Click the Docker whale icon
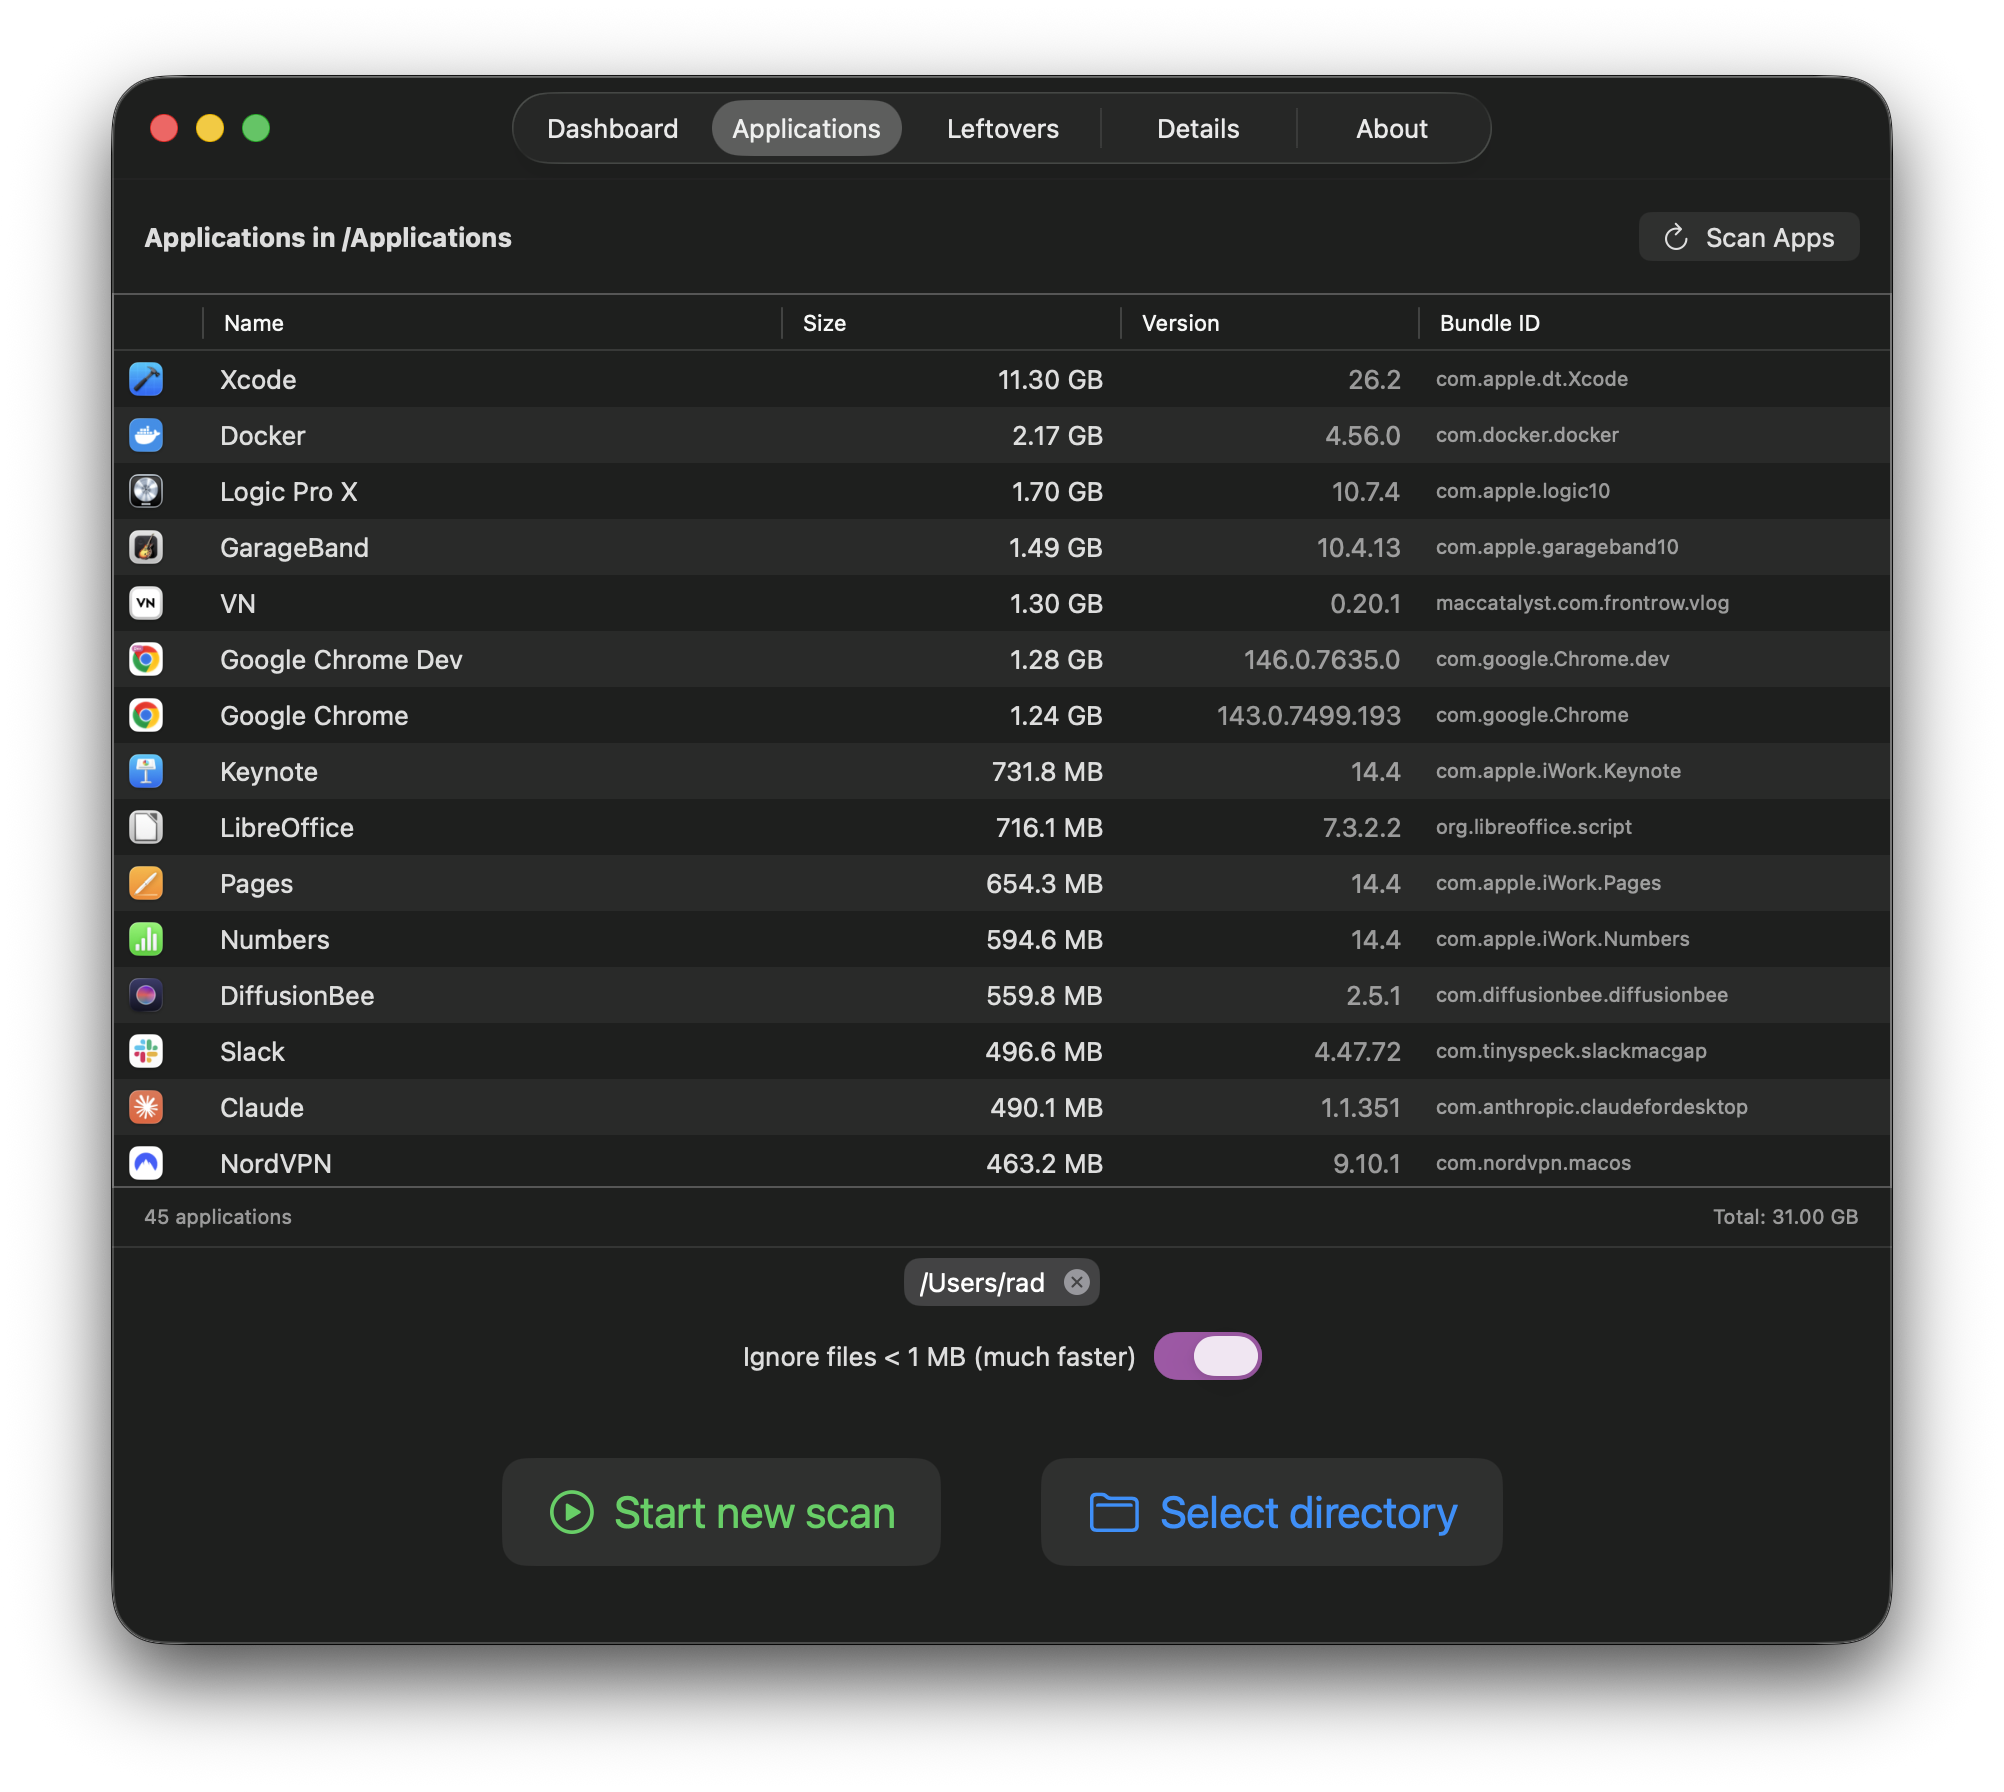 (146, 435)
